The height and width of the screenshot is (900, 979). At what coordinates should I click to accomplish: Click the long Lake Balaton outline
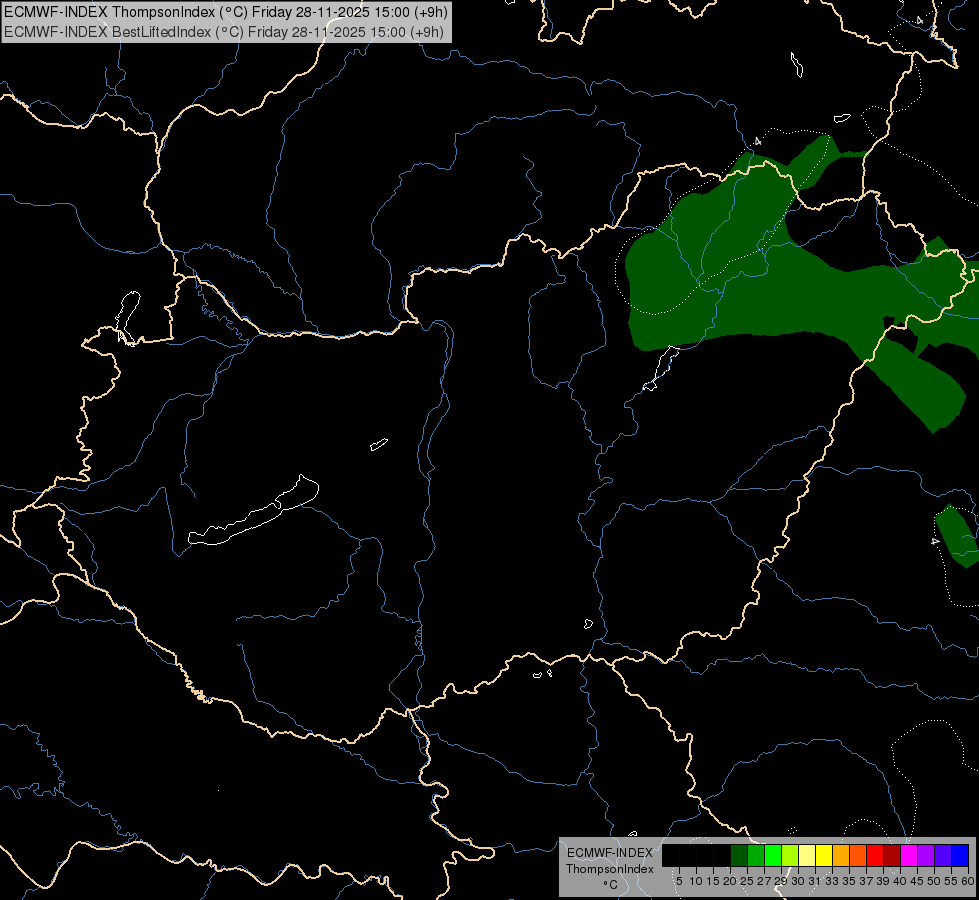[x=253, y=510]
